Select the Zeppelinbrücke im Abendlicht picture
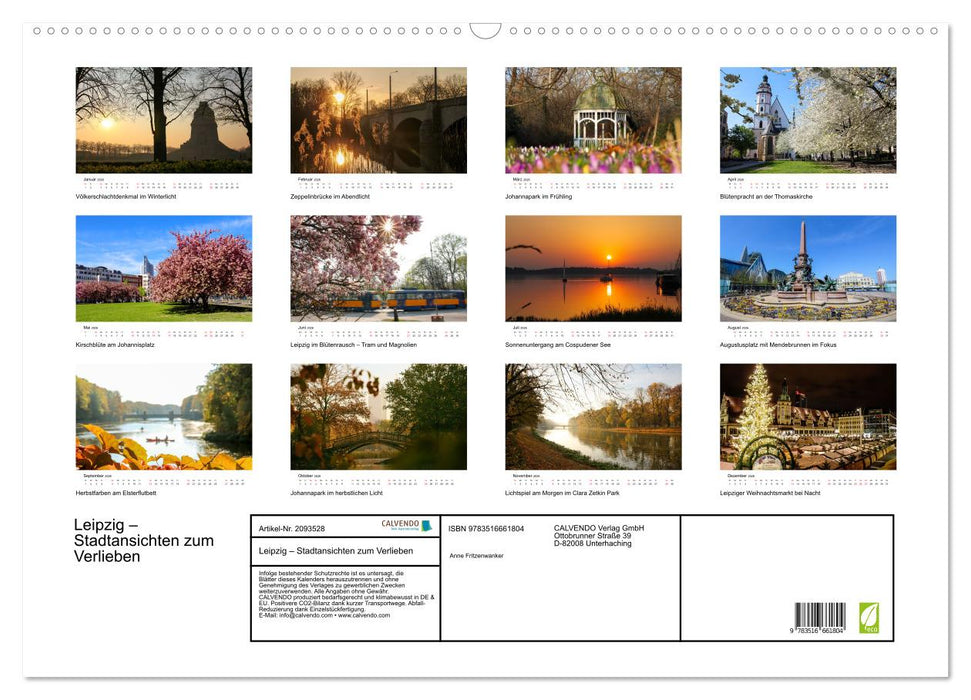The image size is (971, 700). pyautogui.click(x=378, y=120)
